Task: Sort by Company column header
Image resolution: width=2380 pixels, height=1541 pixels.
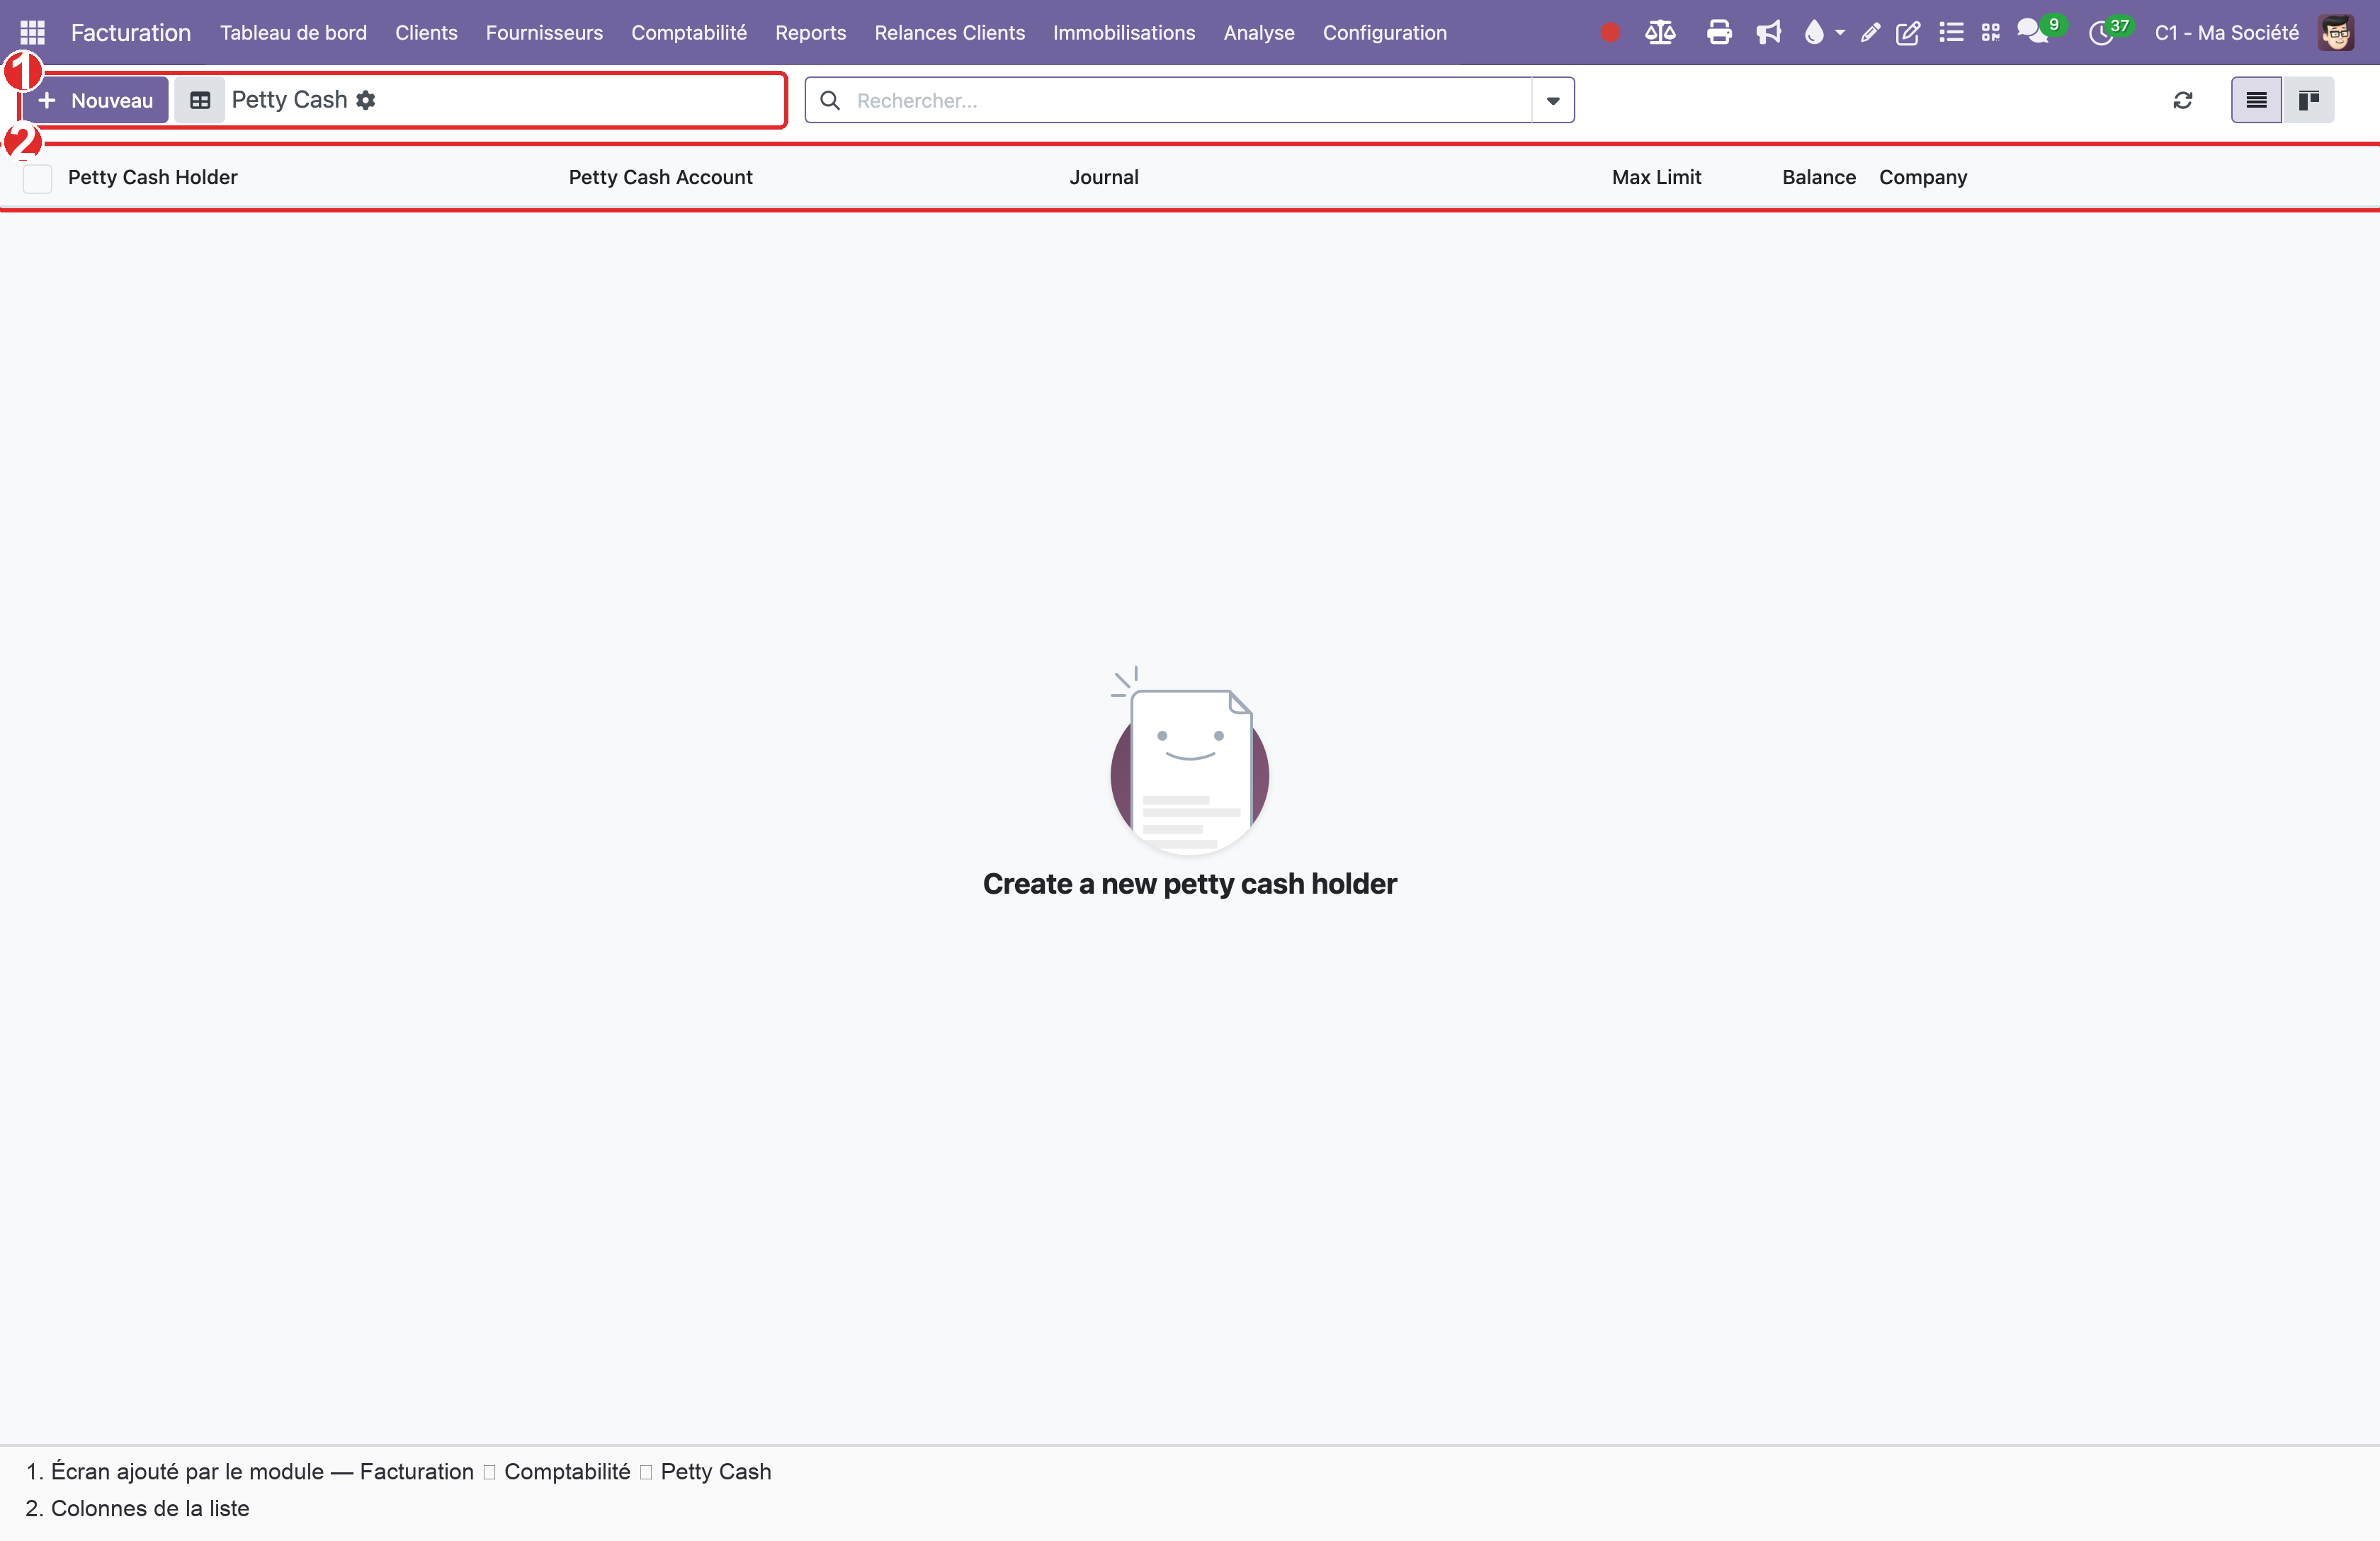Action: point(1922,177)
